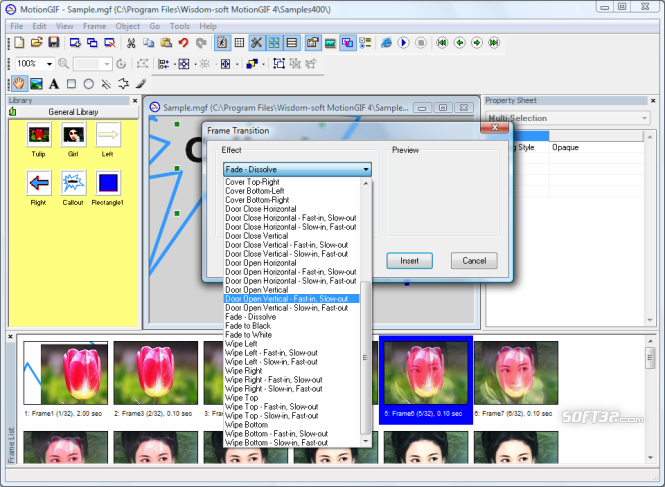Choose Wipe Left from the effect list
The height and width of the screenshot is (487, 665).
(292, 344)
